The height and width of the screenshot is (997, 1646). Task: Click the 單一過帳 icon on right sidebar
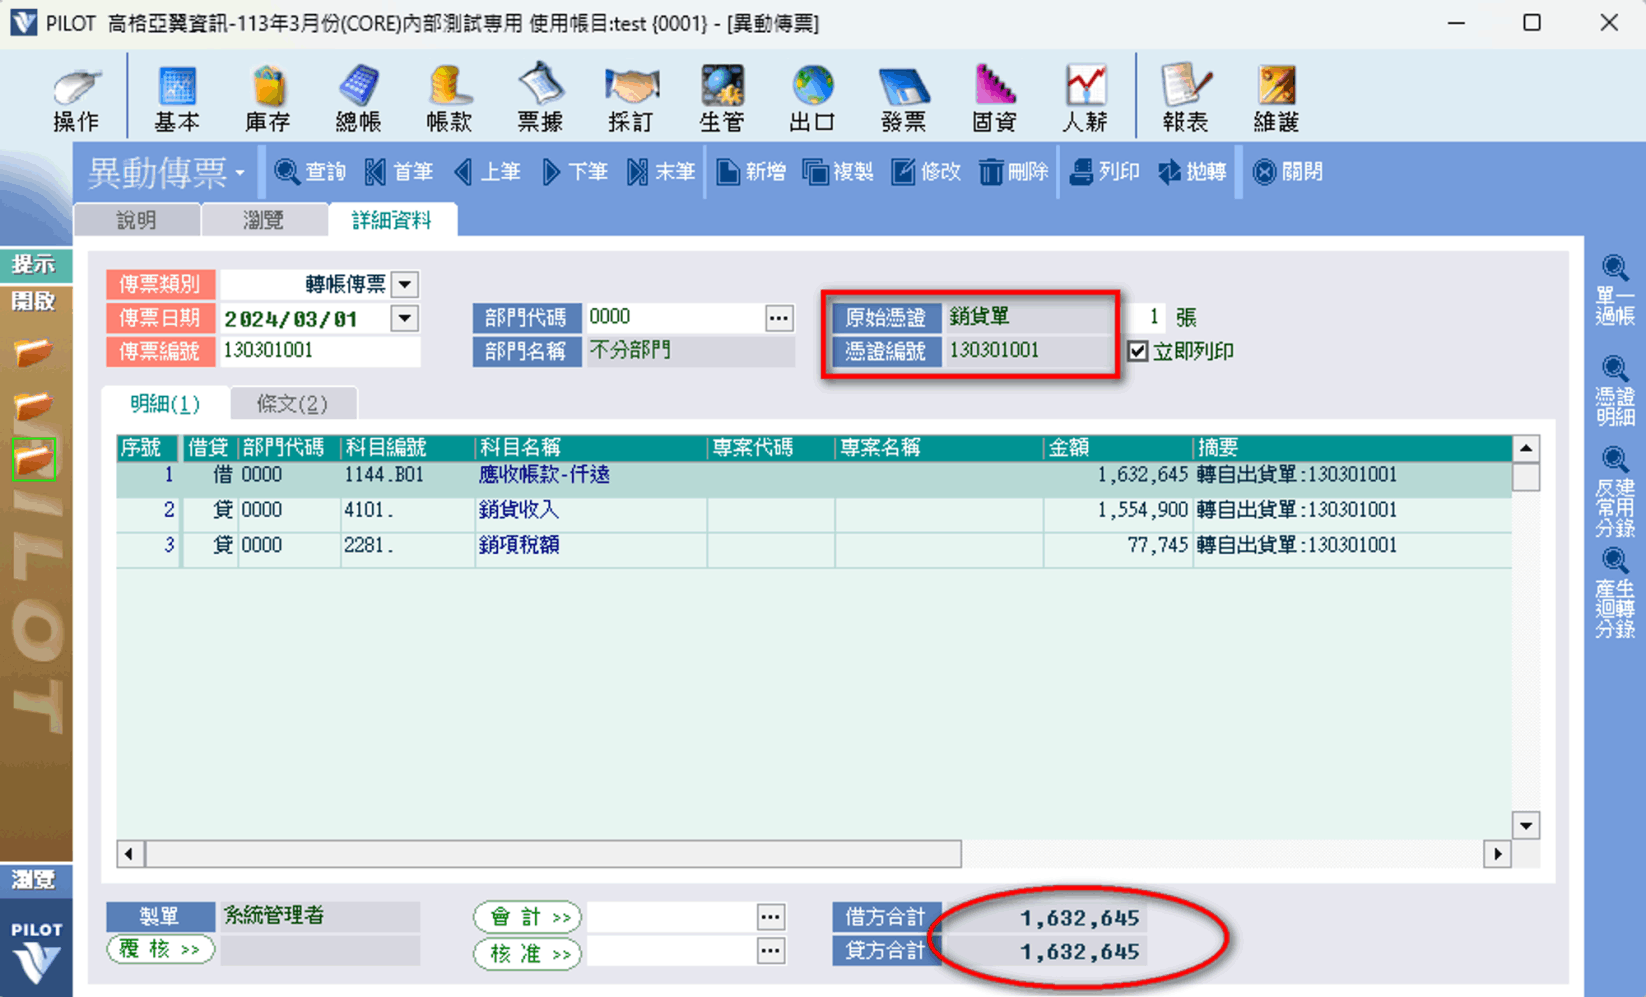point(1614,291)
